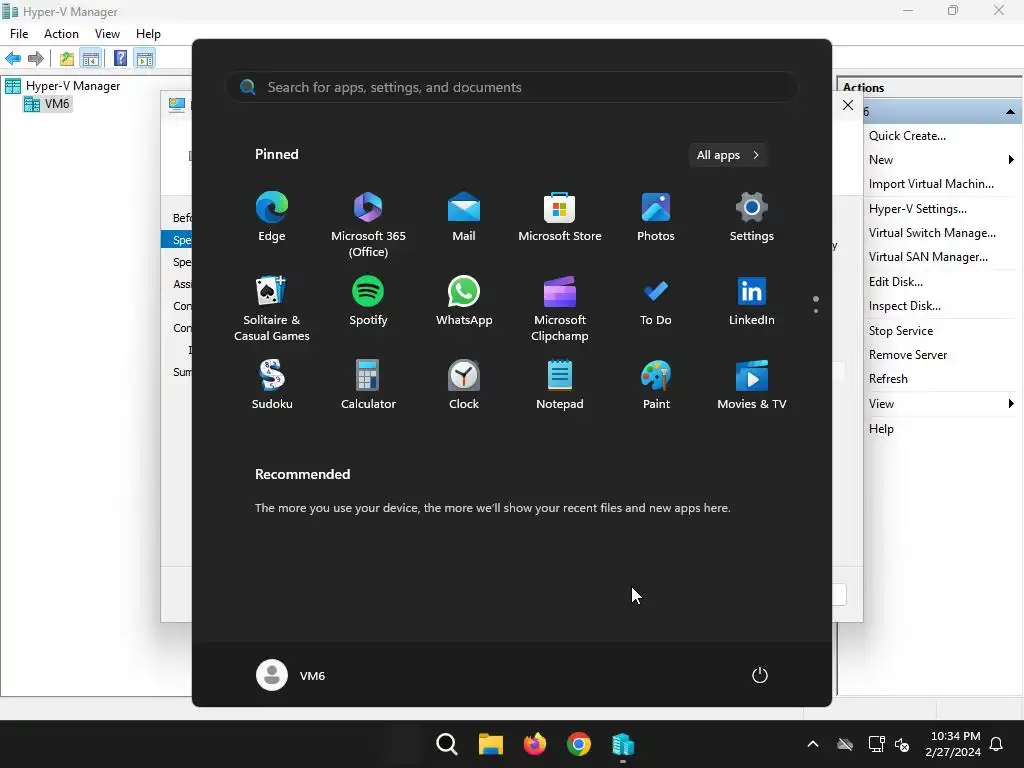
Task: Click Quick Create in Actions pane
Action: click(x=907, y=136)
